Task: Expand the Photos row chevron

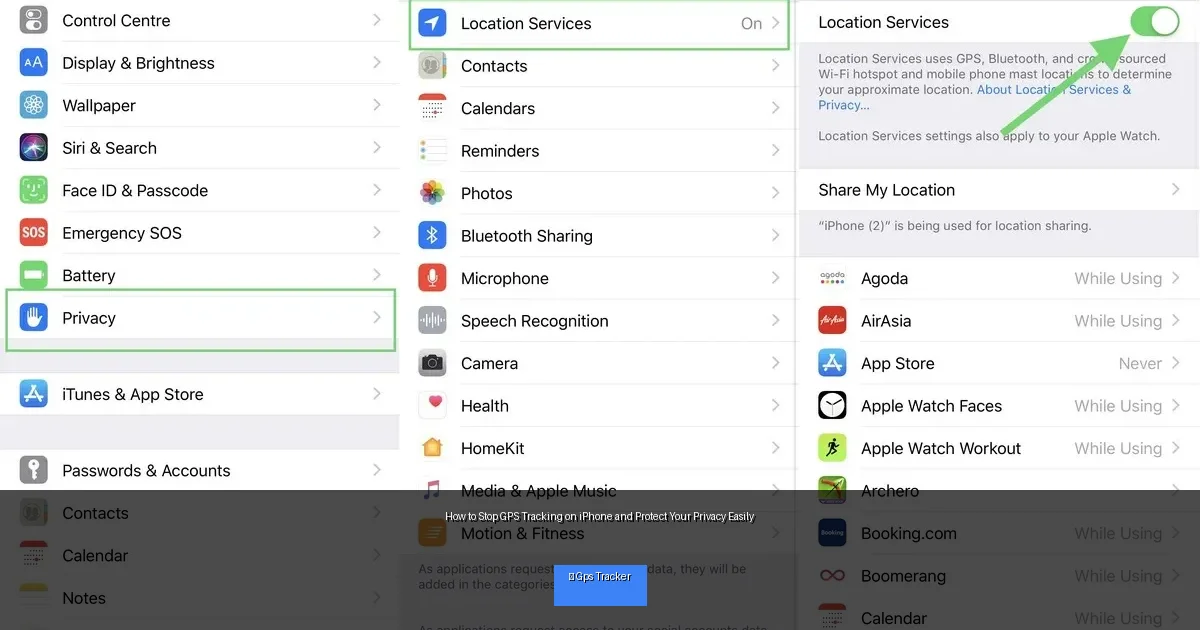Action: point(776,193)
